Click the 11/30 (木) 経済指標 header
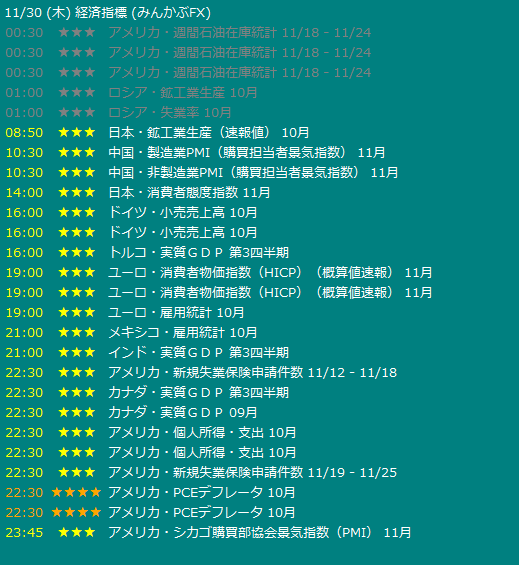 tap(108, 13)
